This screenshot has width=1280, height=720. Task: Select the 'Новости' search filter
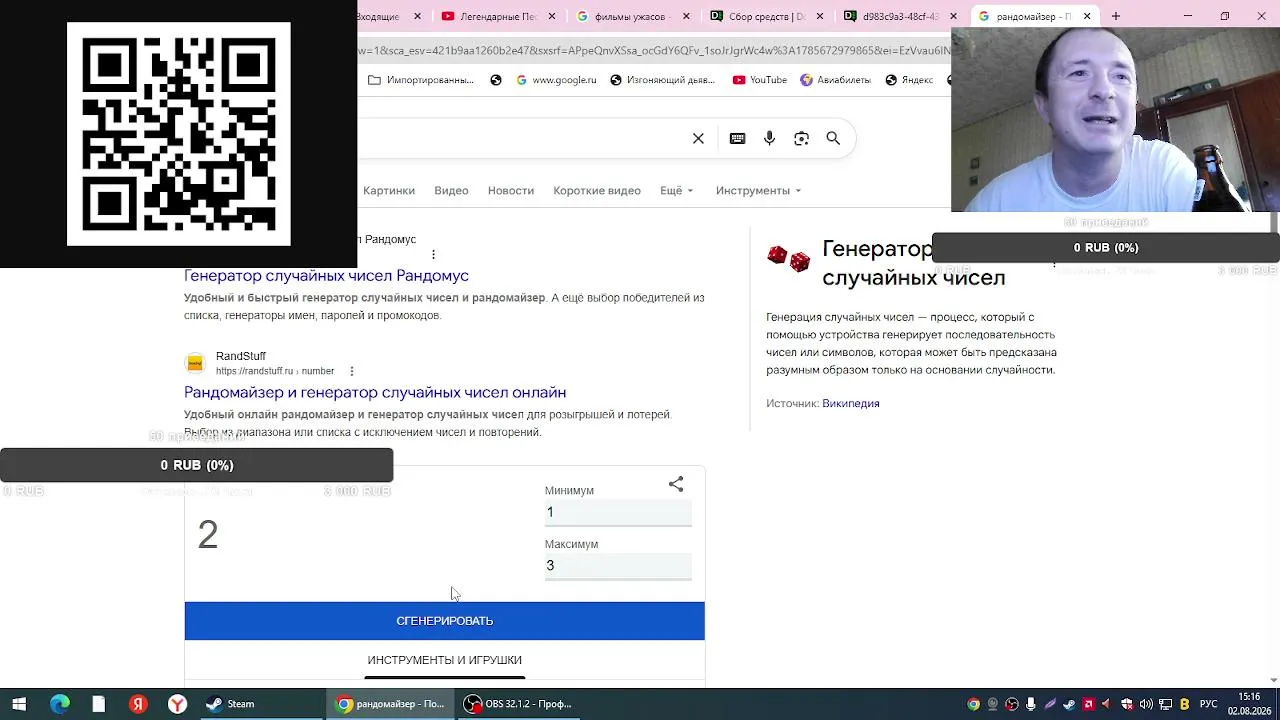[x=511, y=191]
